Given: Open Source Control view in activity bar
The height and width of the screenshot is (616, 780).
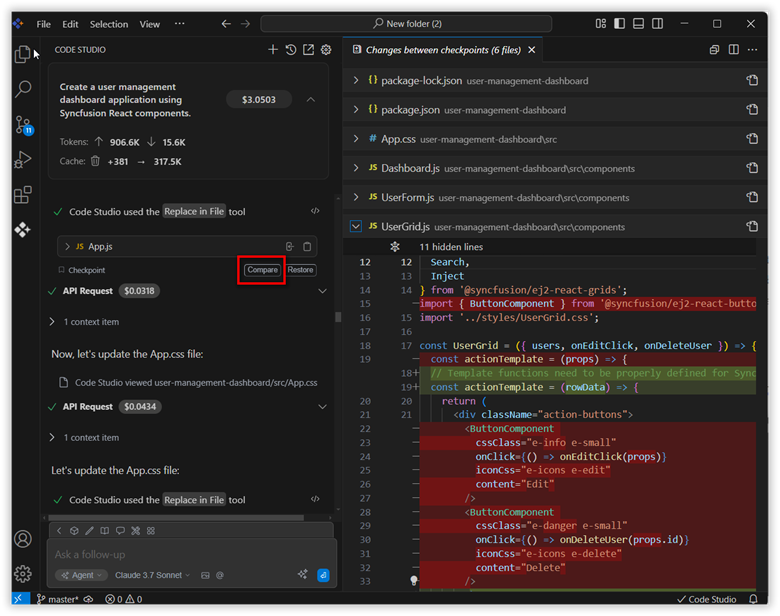Looking at the screenshot, I should (23, 125).
